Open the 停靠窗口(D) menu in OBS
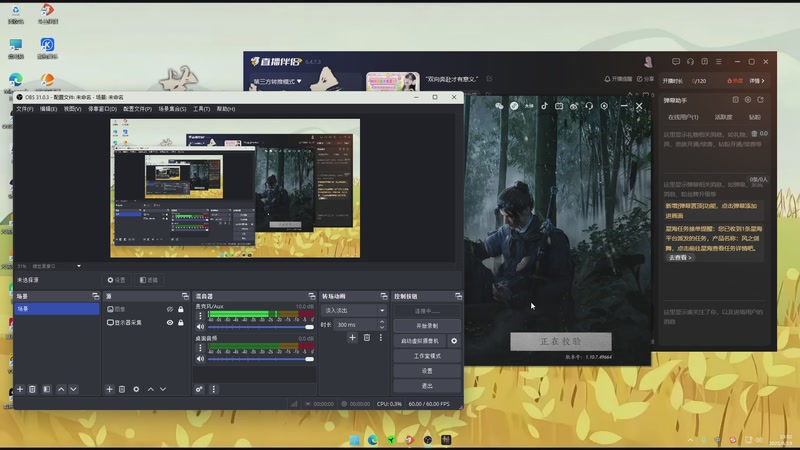Viewport: 800px width, 450px height. pos(102,109)
